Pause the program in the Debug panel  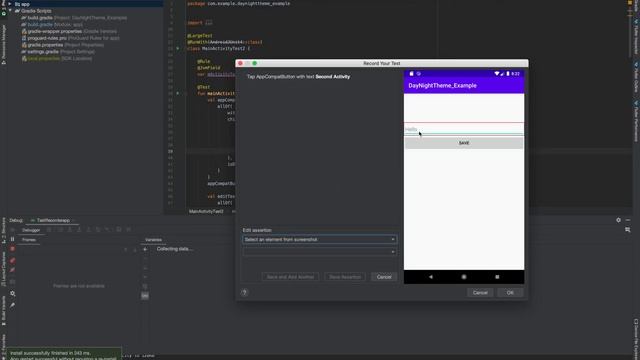click(12, 239)
